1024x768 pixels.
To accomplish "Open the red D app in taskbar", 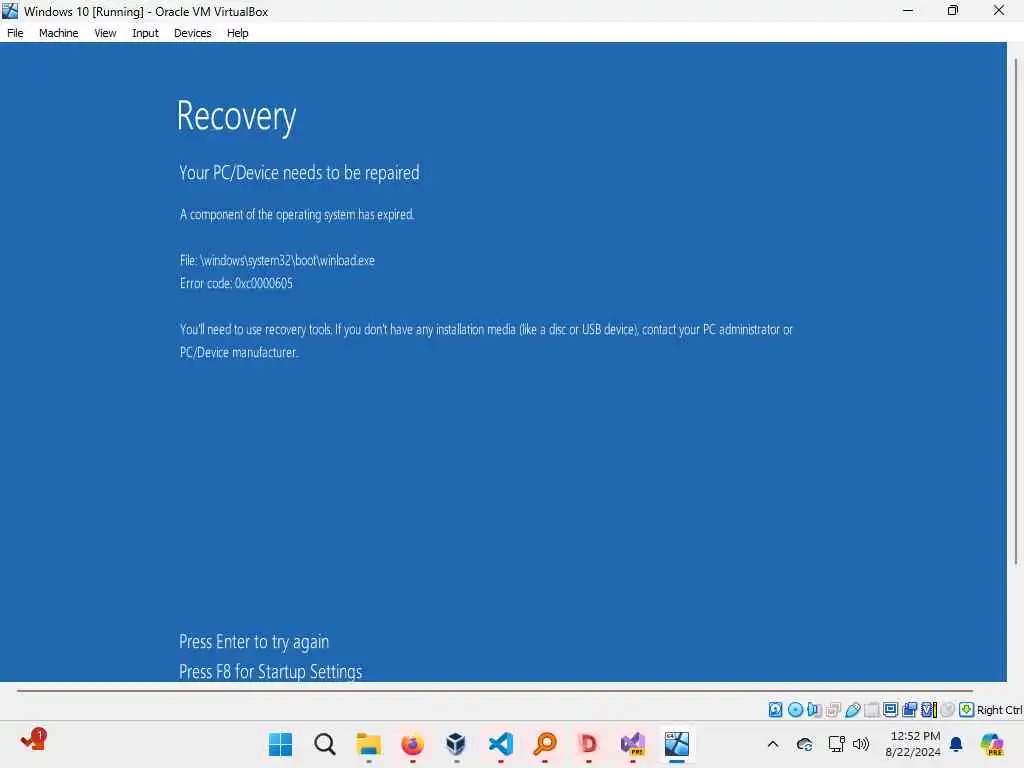I will pos(588,744).
